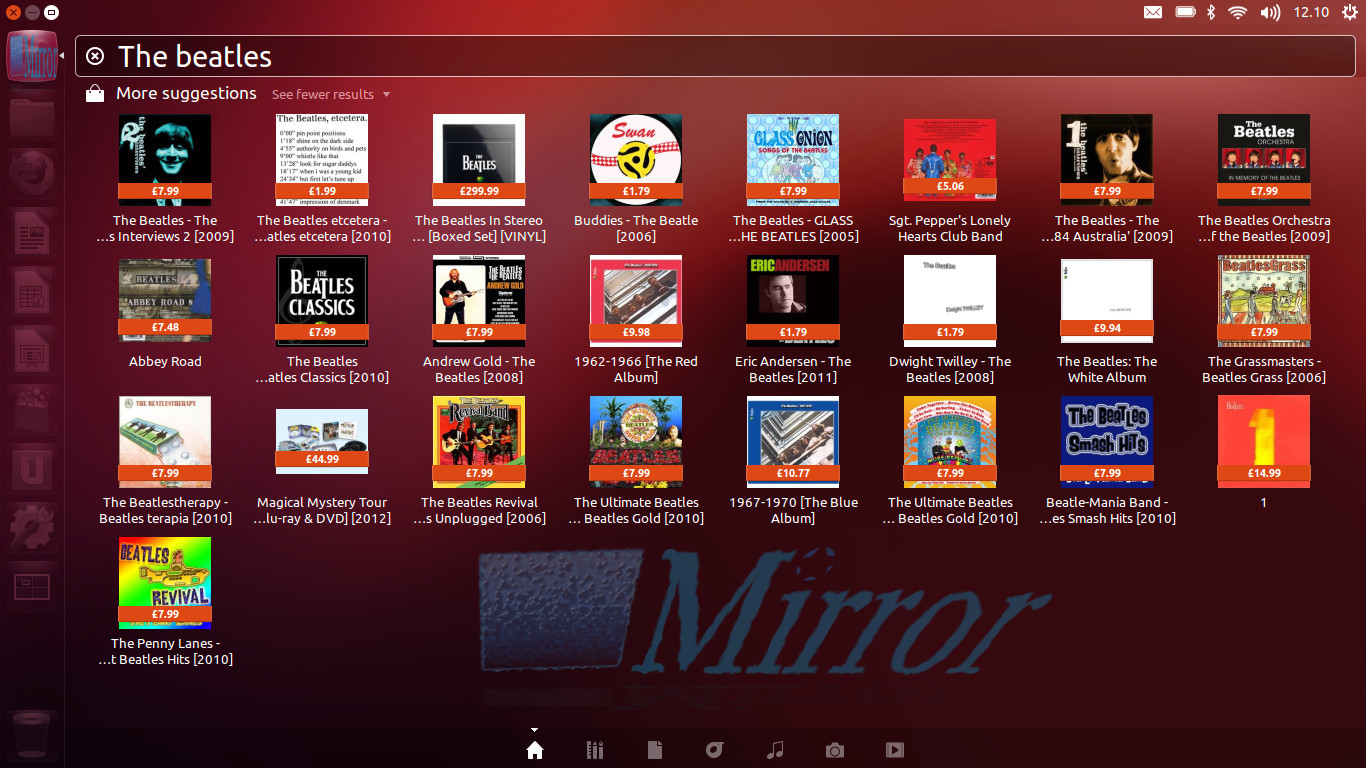Open the mail indicator envelope icon
This screenshot has height=768, width=1366.
pos(1153,12)
